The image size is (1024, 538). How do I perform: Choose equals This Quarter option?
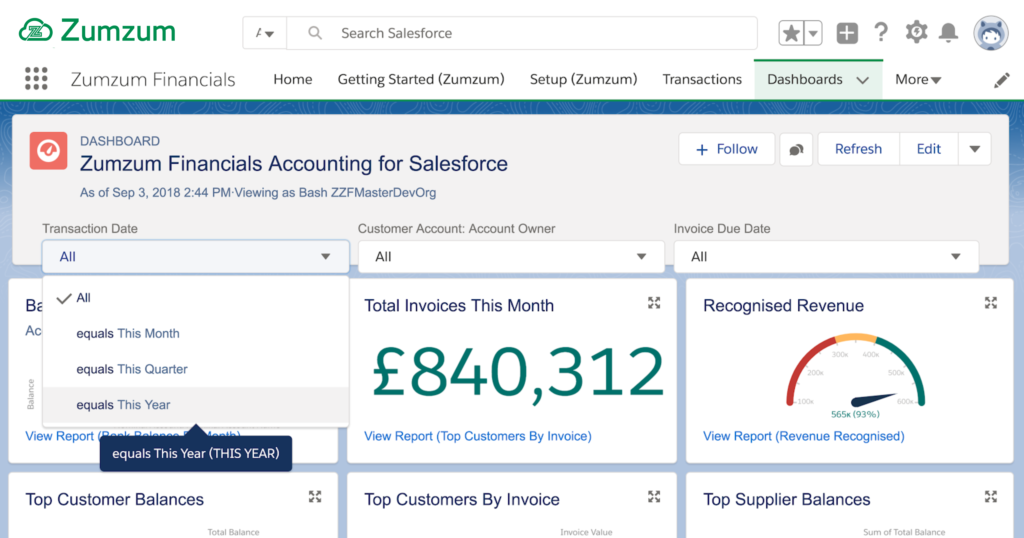[195, 370]
